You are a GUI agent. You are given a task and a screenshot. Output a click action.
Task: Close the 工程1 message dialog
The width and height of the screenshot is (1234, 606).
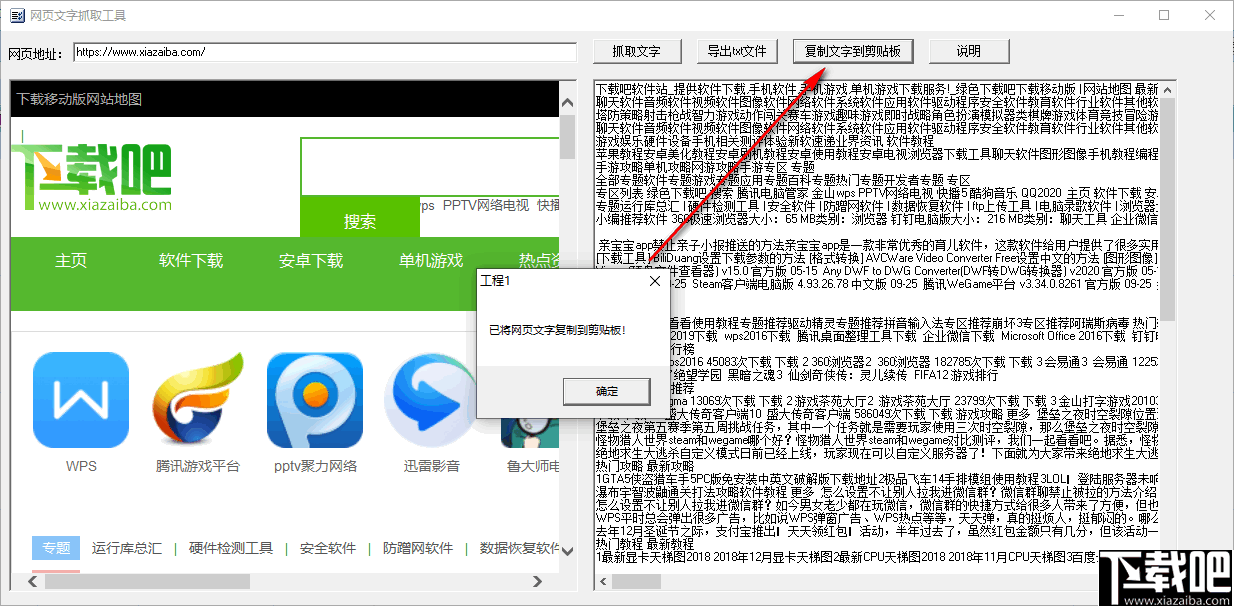(656, 281)
